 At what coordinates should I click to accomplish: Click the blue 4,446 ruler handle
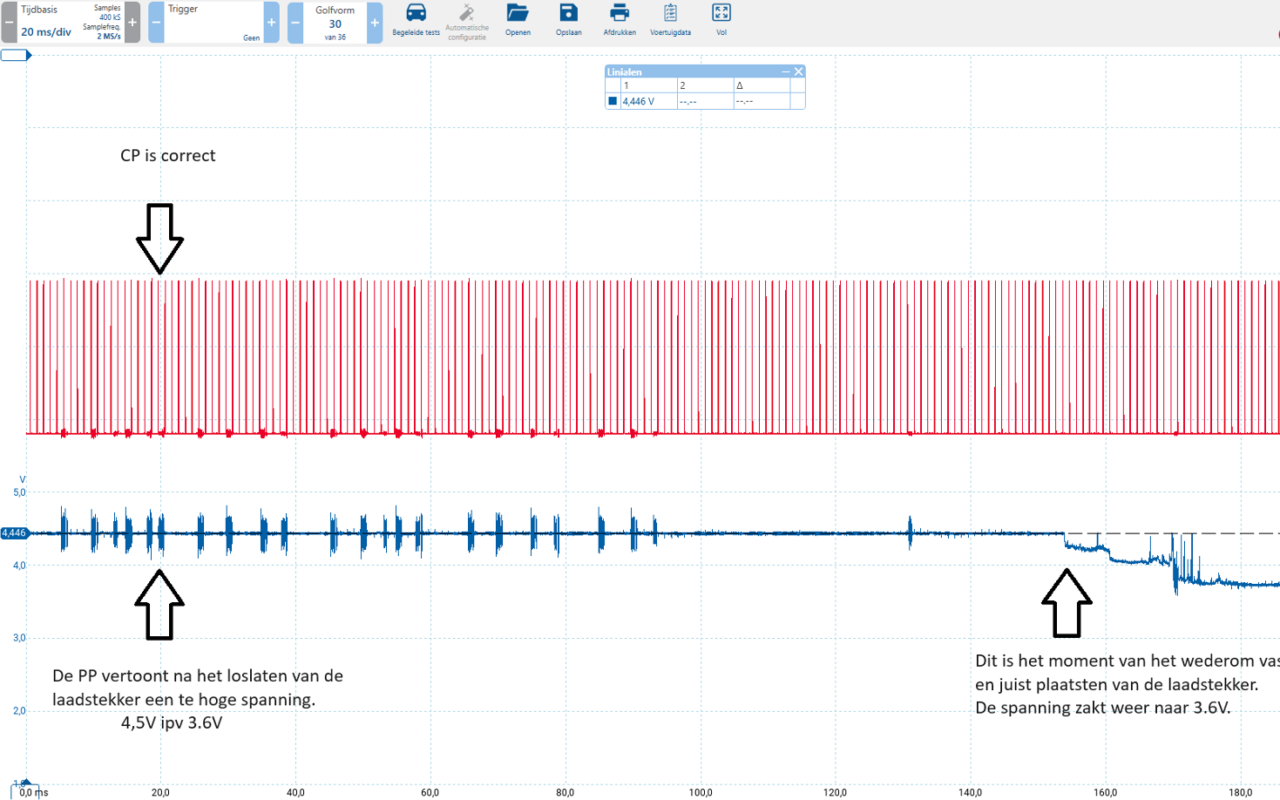14,533
